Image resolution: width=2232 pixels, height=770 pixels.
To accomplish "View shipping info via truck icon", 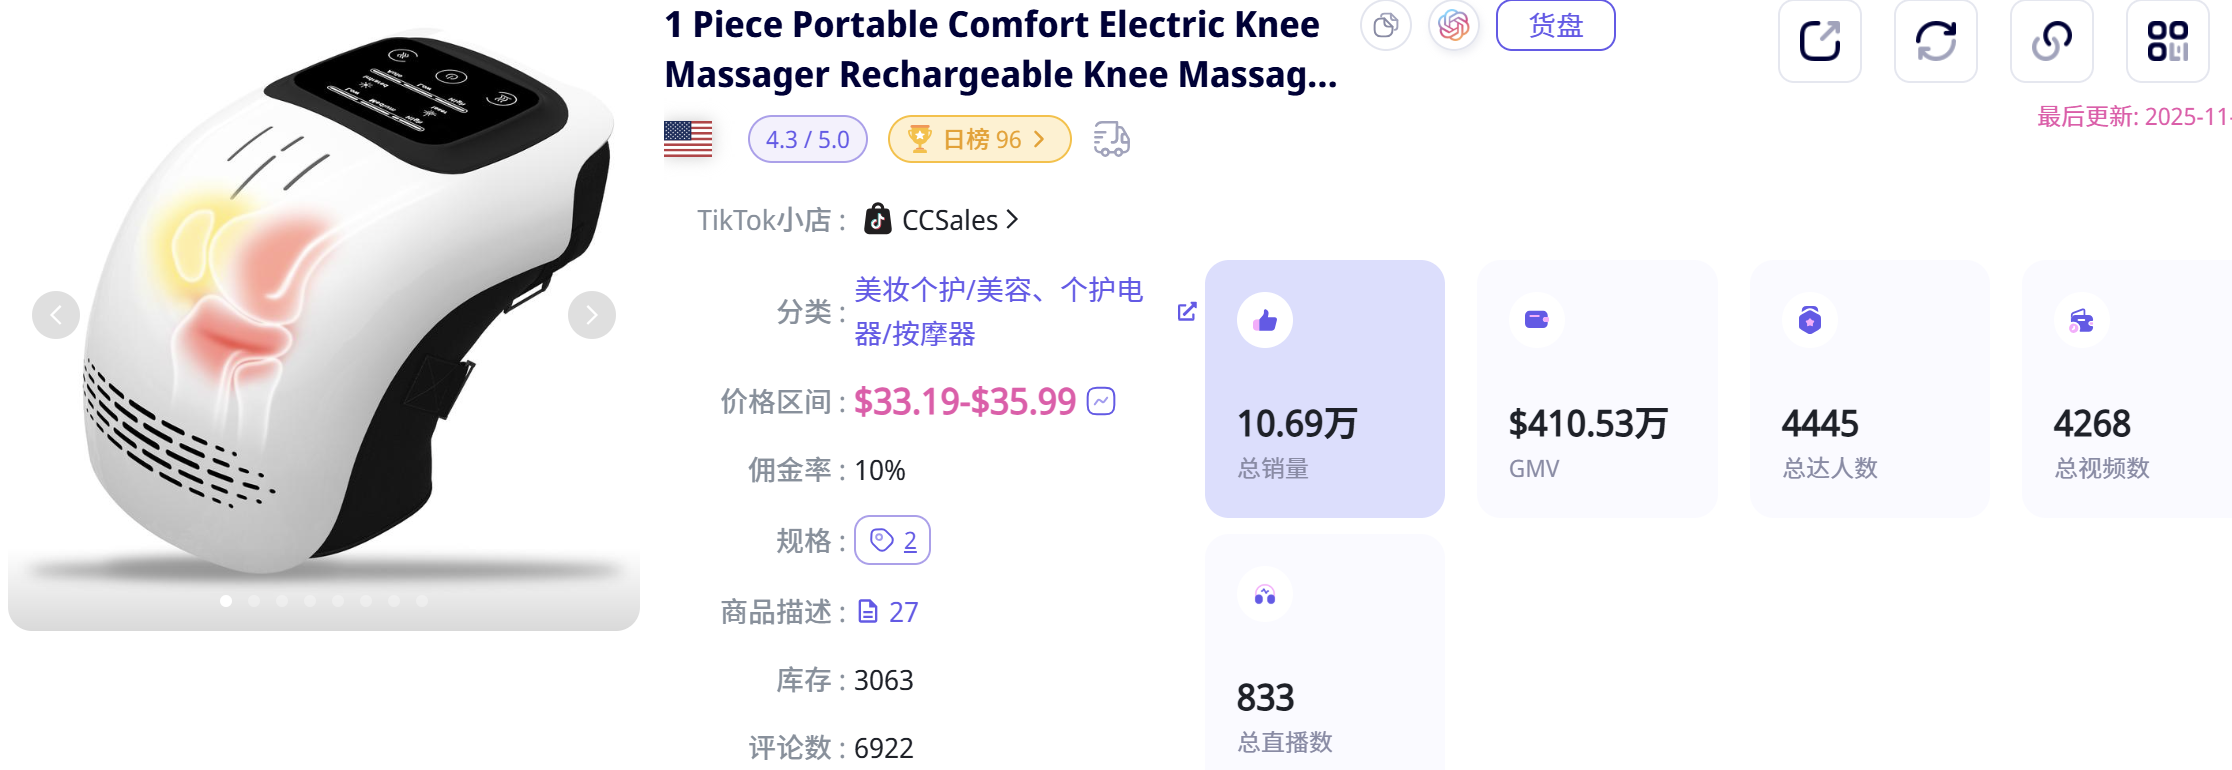I will (1112, 140).
